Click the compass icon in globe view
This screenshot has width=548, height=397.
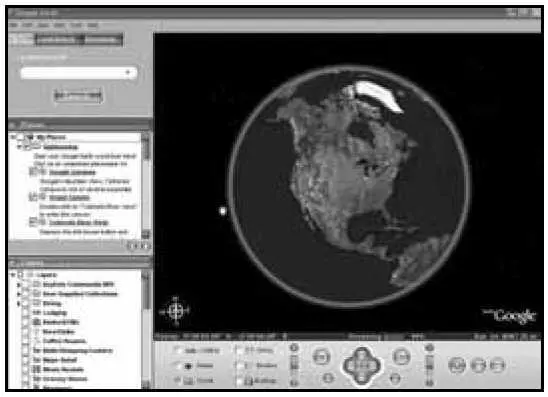[175, 310]
